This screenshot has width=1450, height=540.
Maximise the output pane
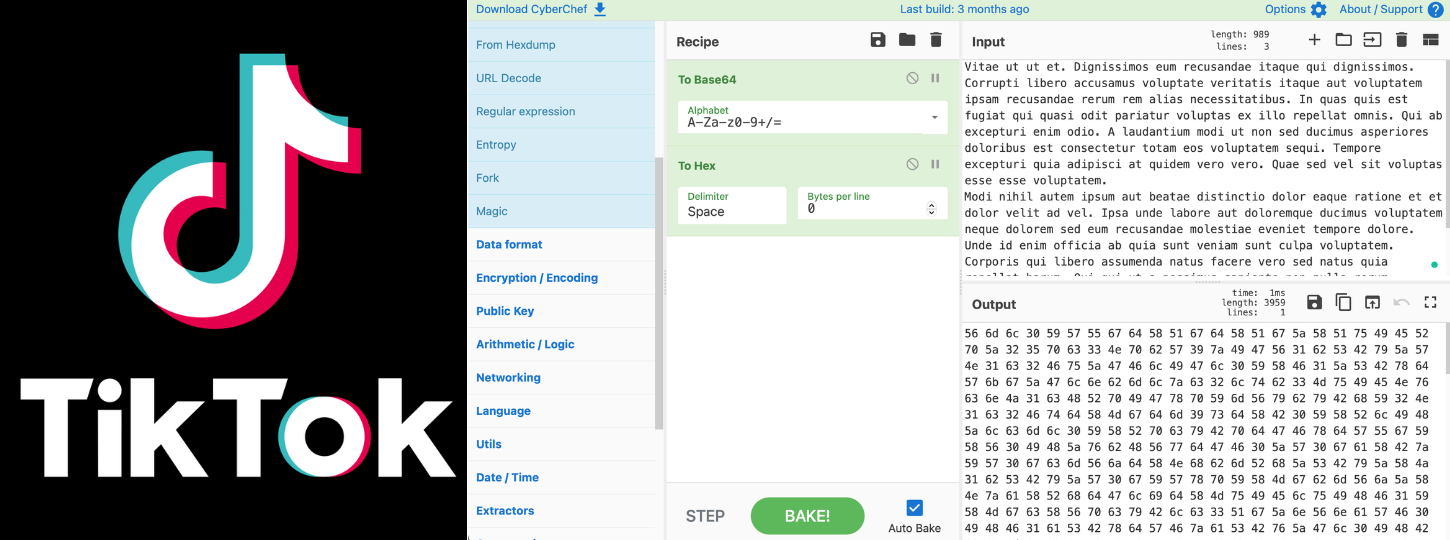[x=1430, y=302]
